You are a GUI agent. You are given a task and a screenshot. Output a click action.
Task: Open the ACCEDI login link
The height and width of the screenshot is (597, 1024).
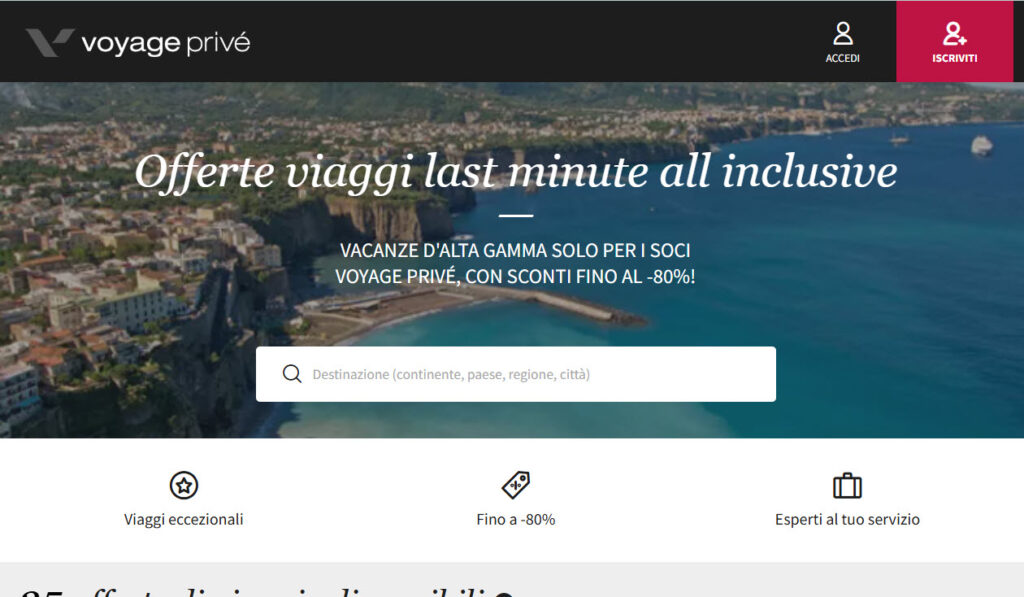coord(843,58)
